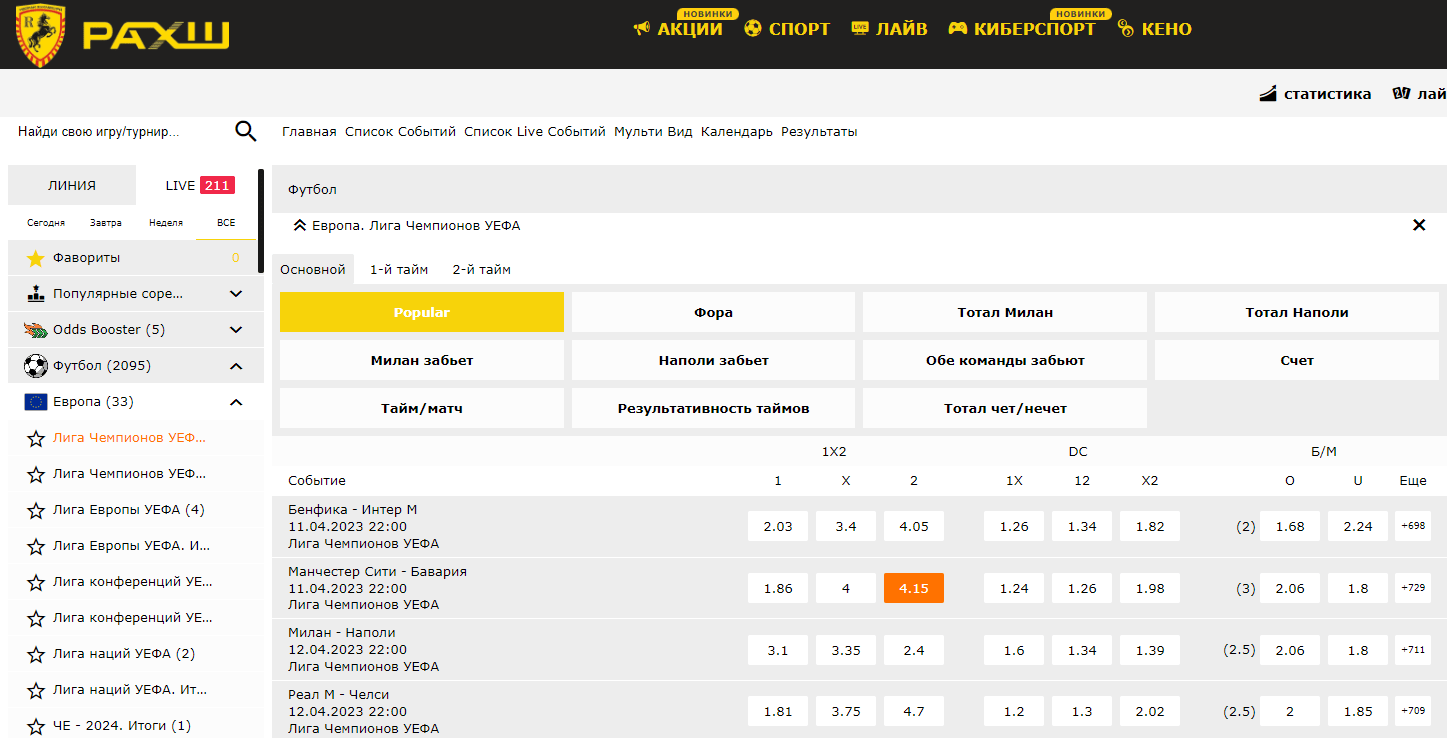Select the Фора market button
This screenshot has width=1447, height=738.
point(714,312)
